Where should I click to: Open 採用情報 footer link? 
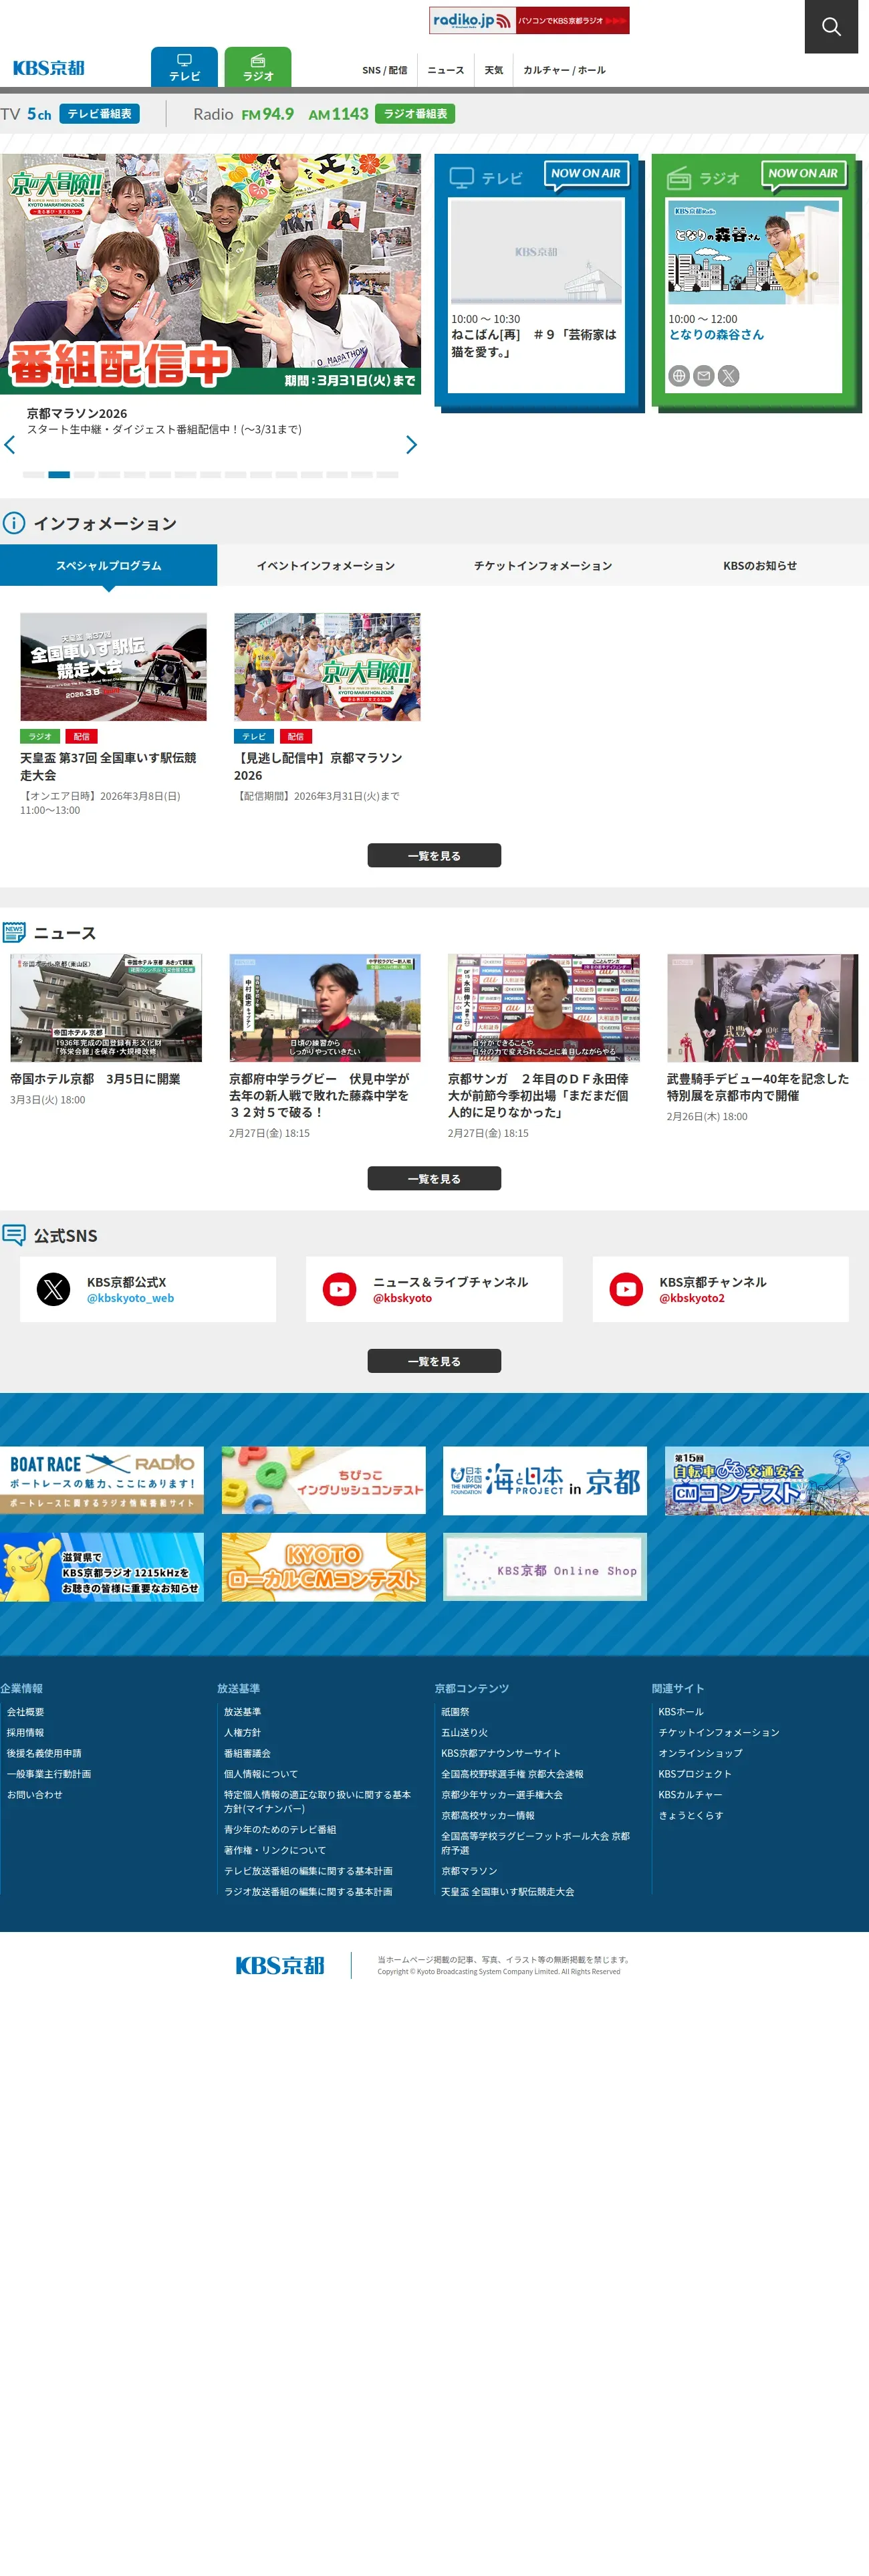pos(25,1733)
